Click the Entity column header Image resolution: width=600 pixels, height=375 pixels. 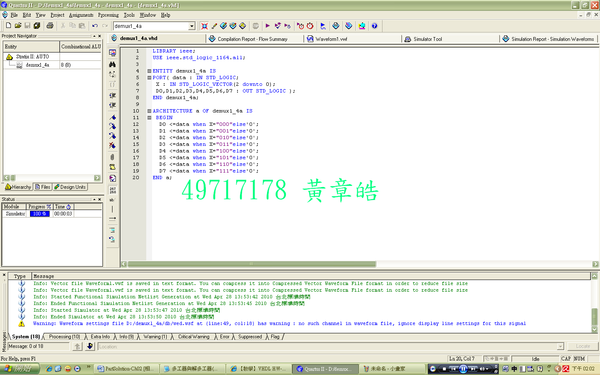(x=31, y=47)
